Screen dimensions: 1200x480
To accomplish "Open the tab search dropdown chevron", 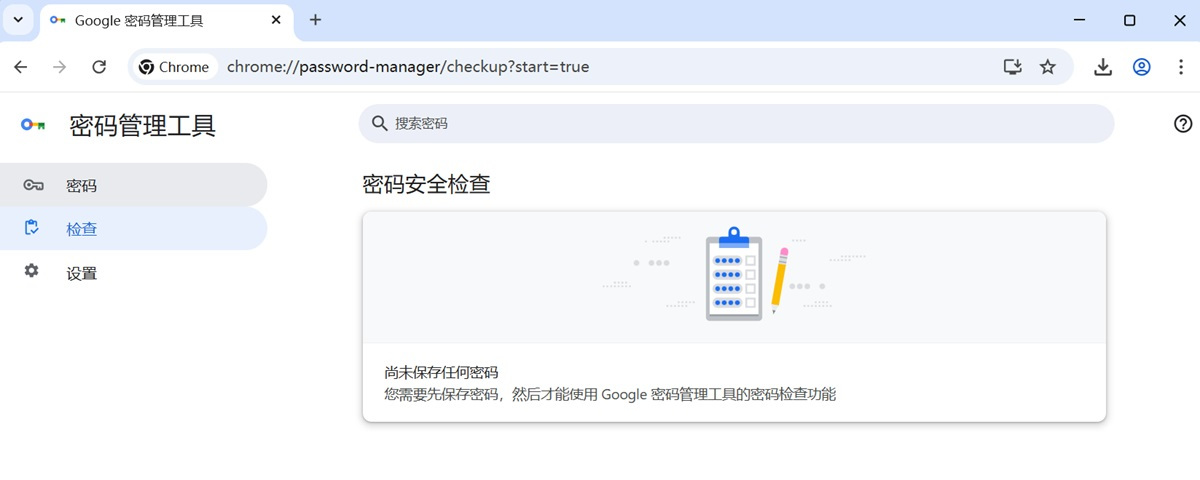I will click(x=20, y=20).
